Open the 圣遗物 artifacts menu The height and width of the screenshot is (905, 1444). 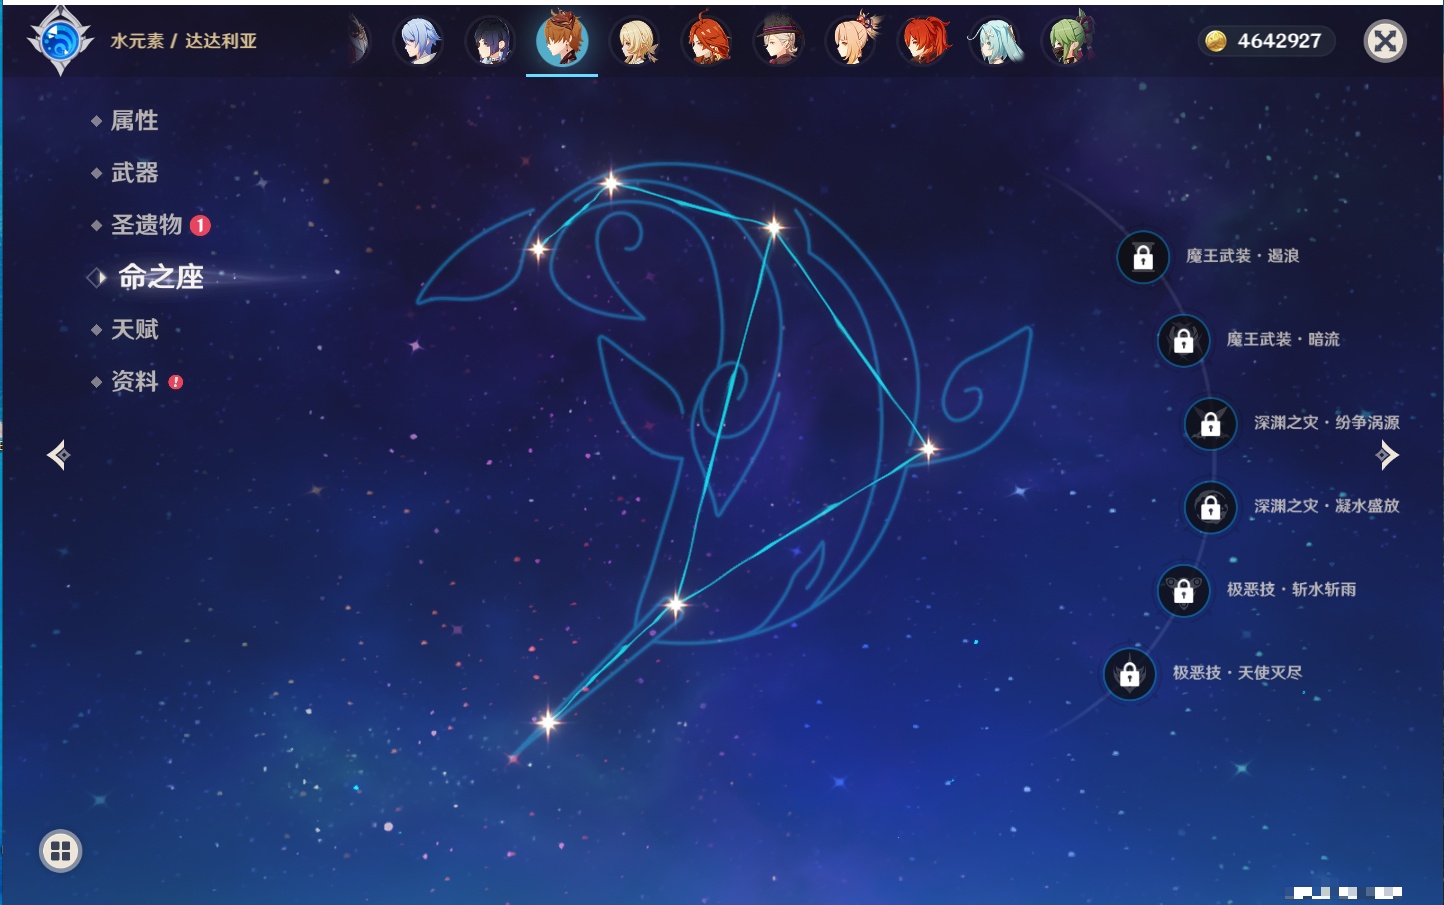click(x=146, y=225)
